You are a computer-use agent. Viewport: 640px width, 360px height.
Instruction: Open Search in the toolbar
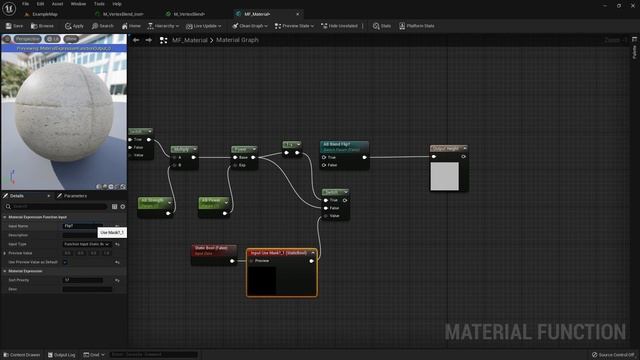[102, 26]
